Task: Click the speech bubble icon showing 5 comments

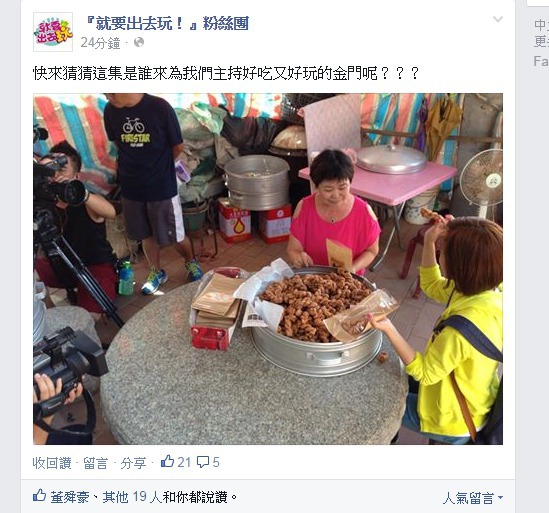Action: (203, 462)
